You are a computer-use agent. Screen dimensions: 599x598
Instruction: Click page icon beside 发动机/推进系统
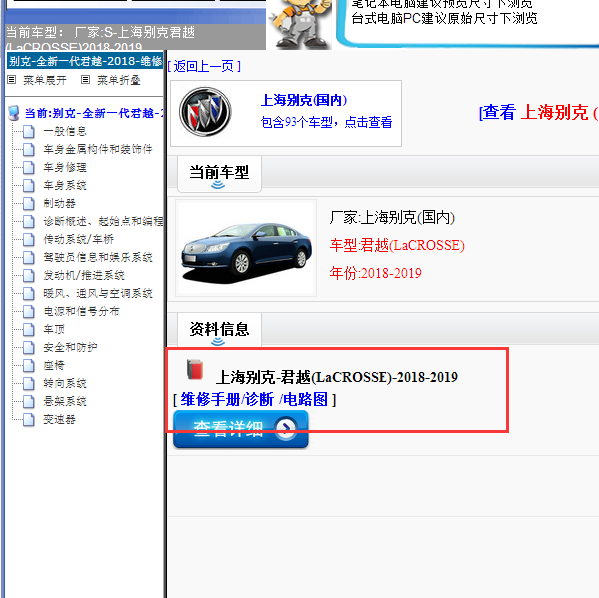pyautogui.click(x=29, y=275)
